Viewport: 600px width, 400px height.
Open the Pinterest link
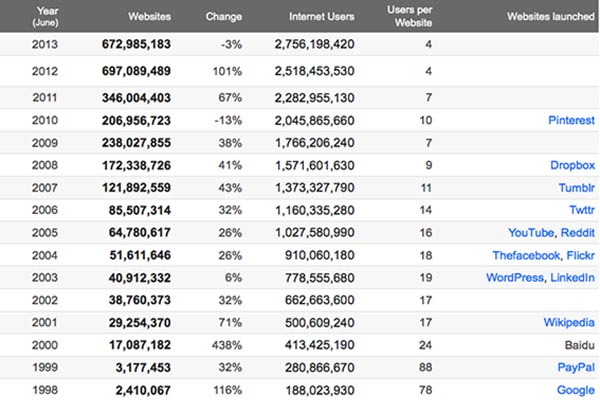click(x=571, y=120)
